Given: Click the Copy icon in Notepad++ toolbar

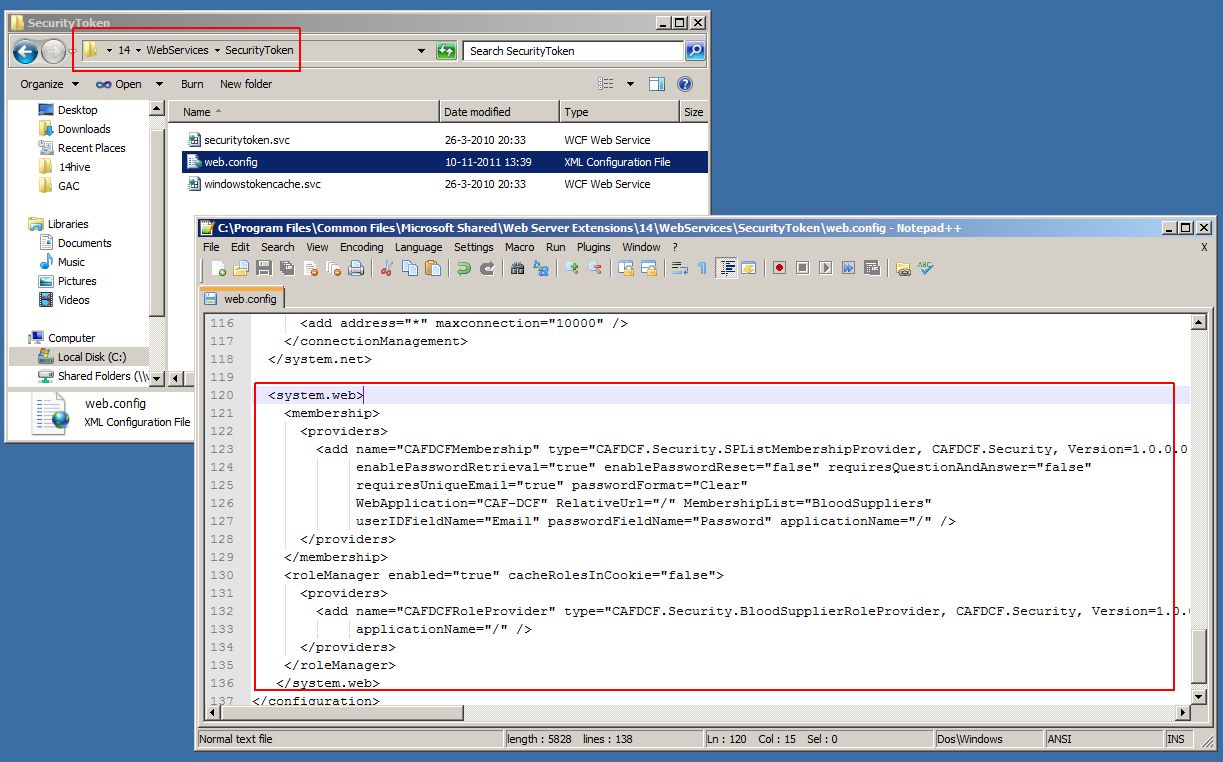Looking at the screenshot, I should (410, 268).
